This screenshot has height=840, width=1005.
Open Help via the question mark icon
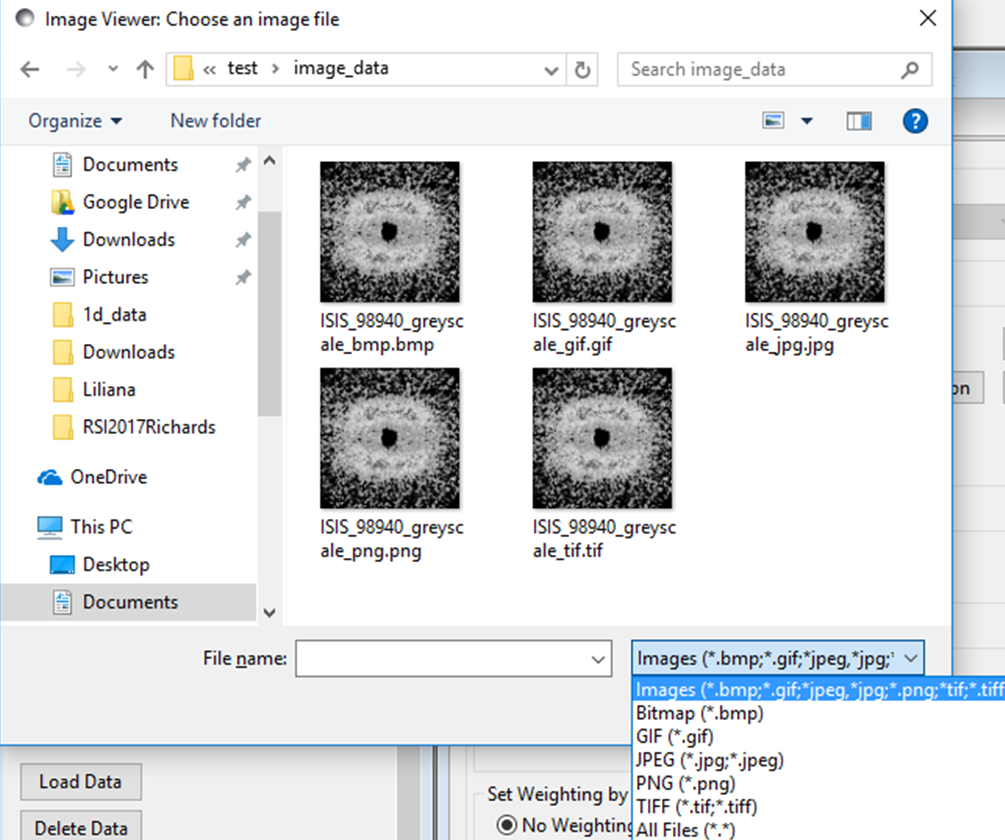(916, 120)
